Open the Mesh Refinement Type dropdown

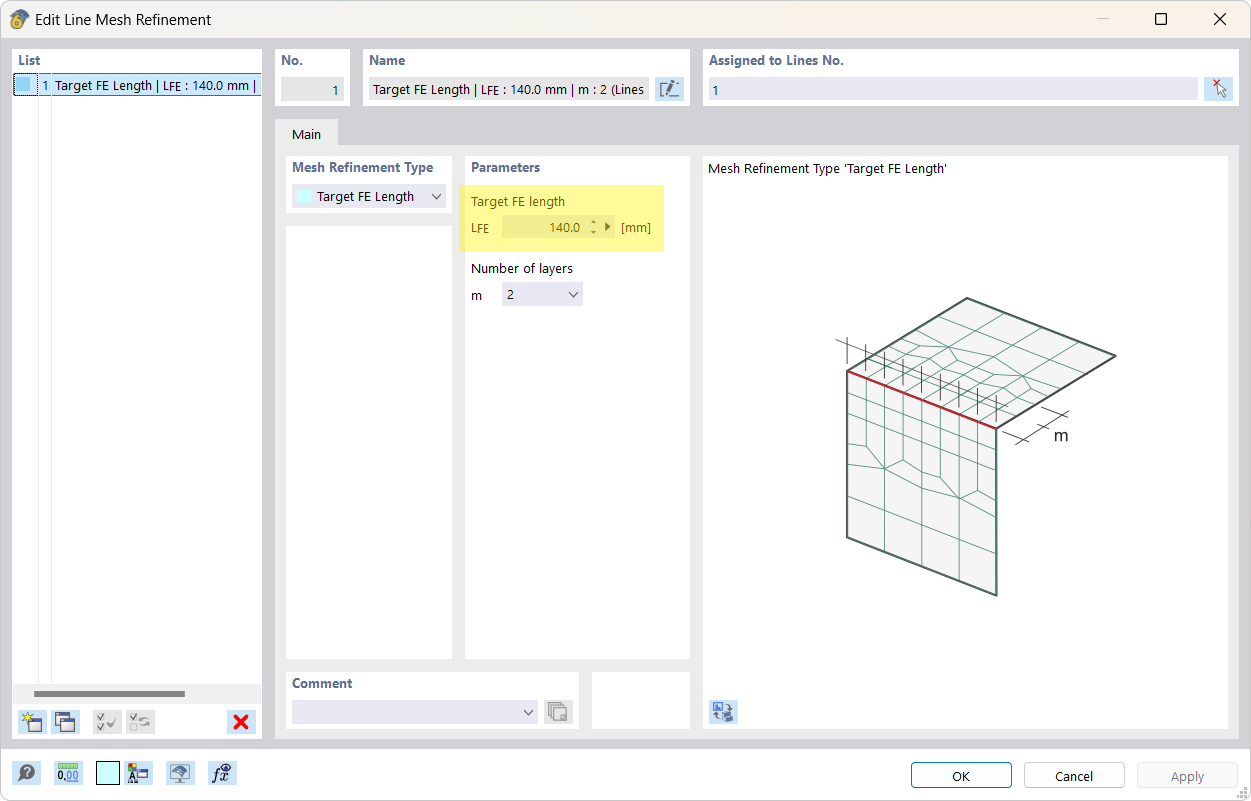436,196
